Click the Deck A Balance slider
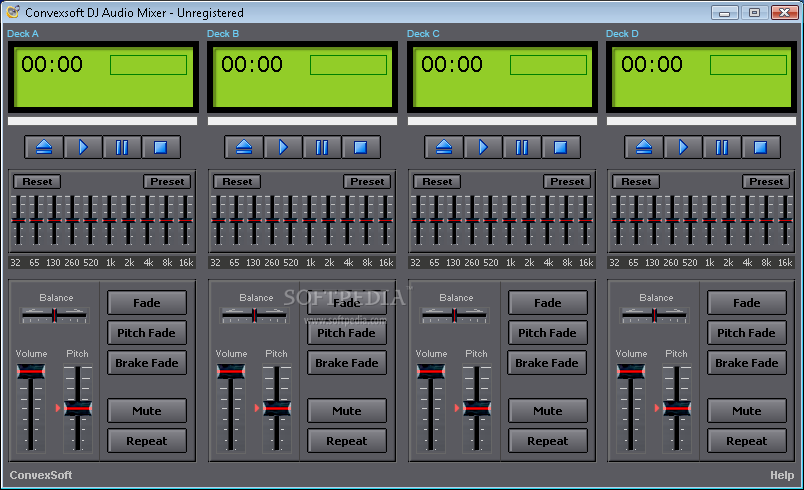 click(54, 315)
